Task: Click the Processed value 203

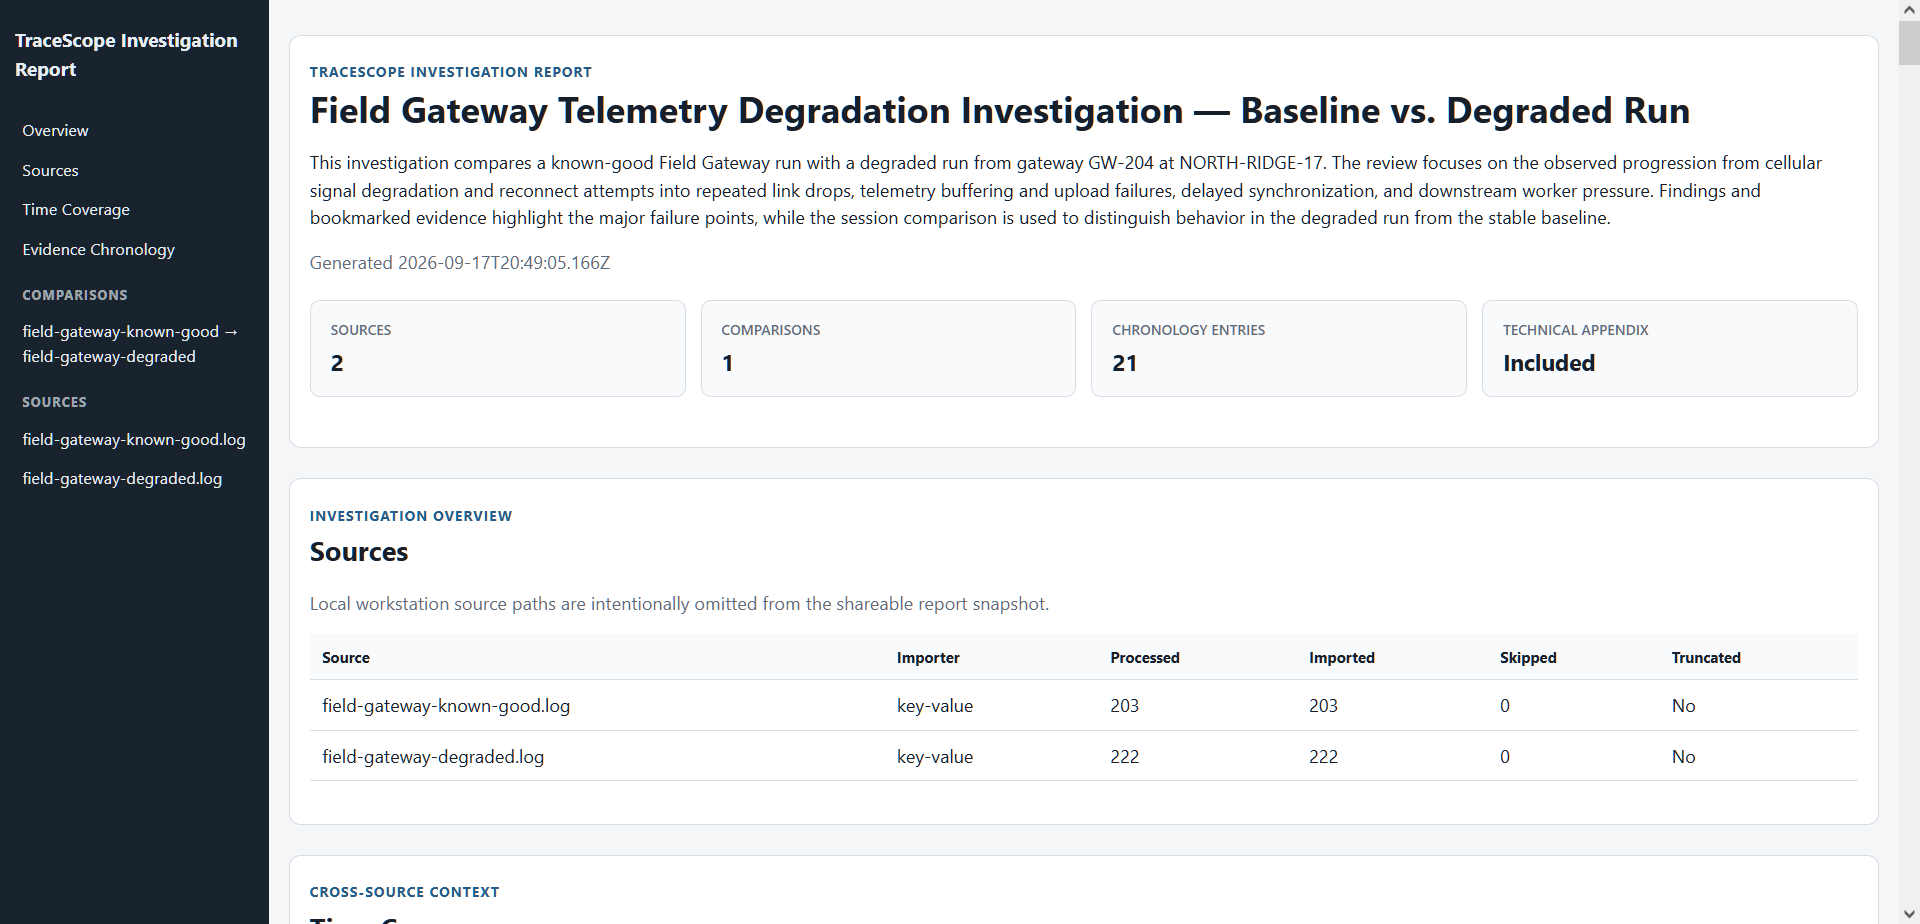Action: point(1125,706)
